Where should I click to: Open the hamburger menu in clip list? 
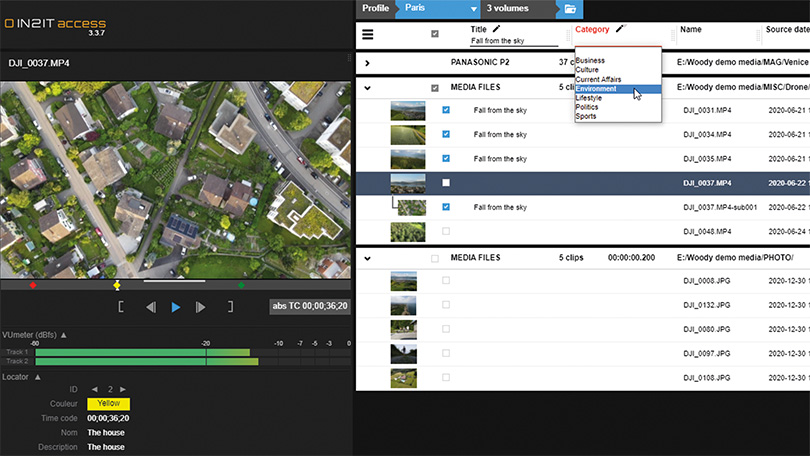[367, 35]
